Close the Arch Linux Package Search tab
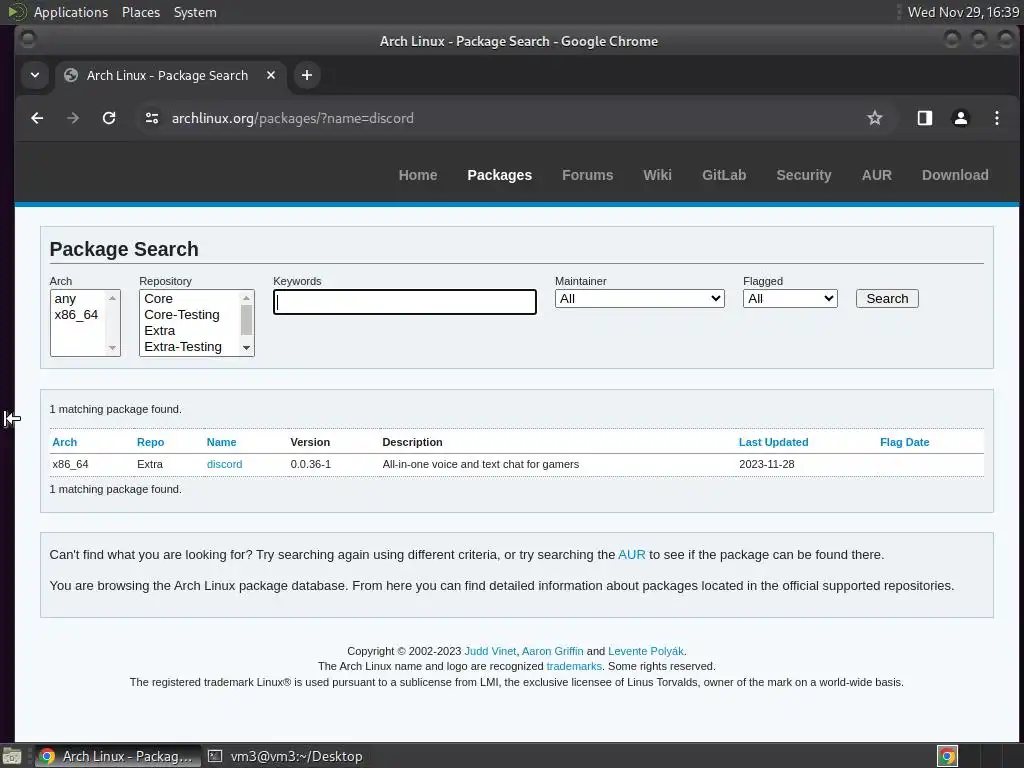 click(x=271, y=75)
